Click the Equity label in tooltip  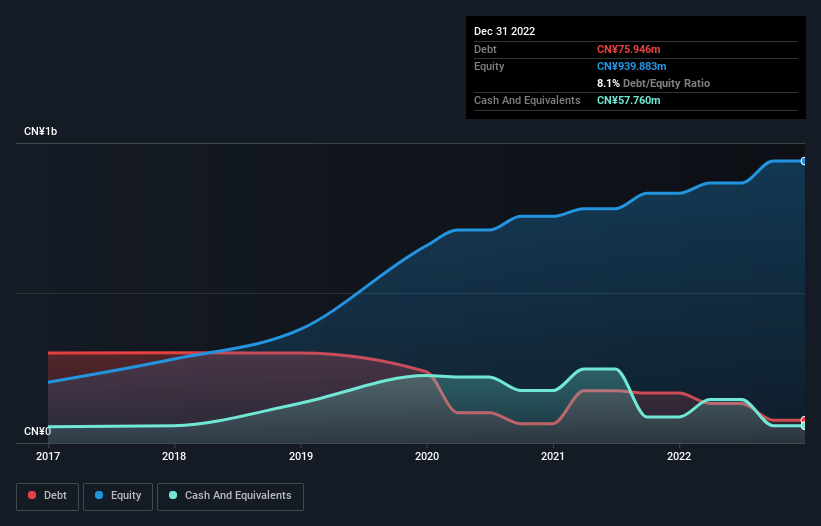489,66
